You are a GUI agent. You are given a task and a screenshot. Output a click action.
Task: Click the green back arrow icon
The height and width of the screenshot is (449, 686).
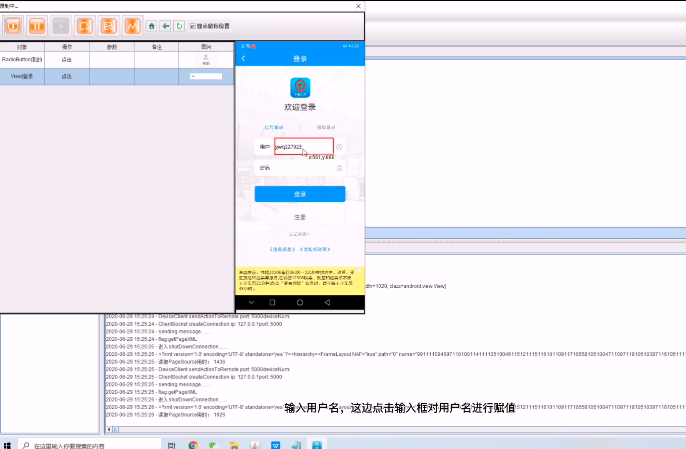[165, 26]
